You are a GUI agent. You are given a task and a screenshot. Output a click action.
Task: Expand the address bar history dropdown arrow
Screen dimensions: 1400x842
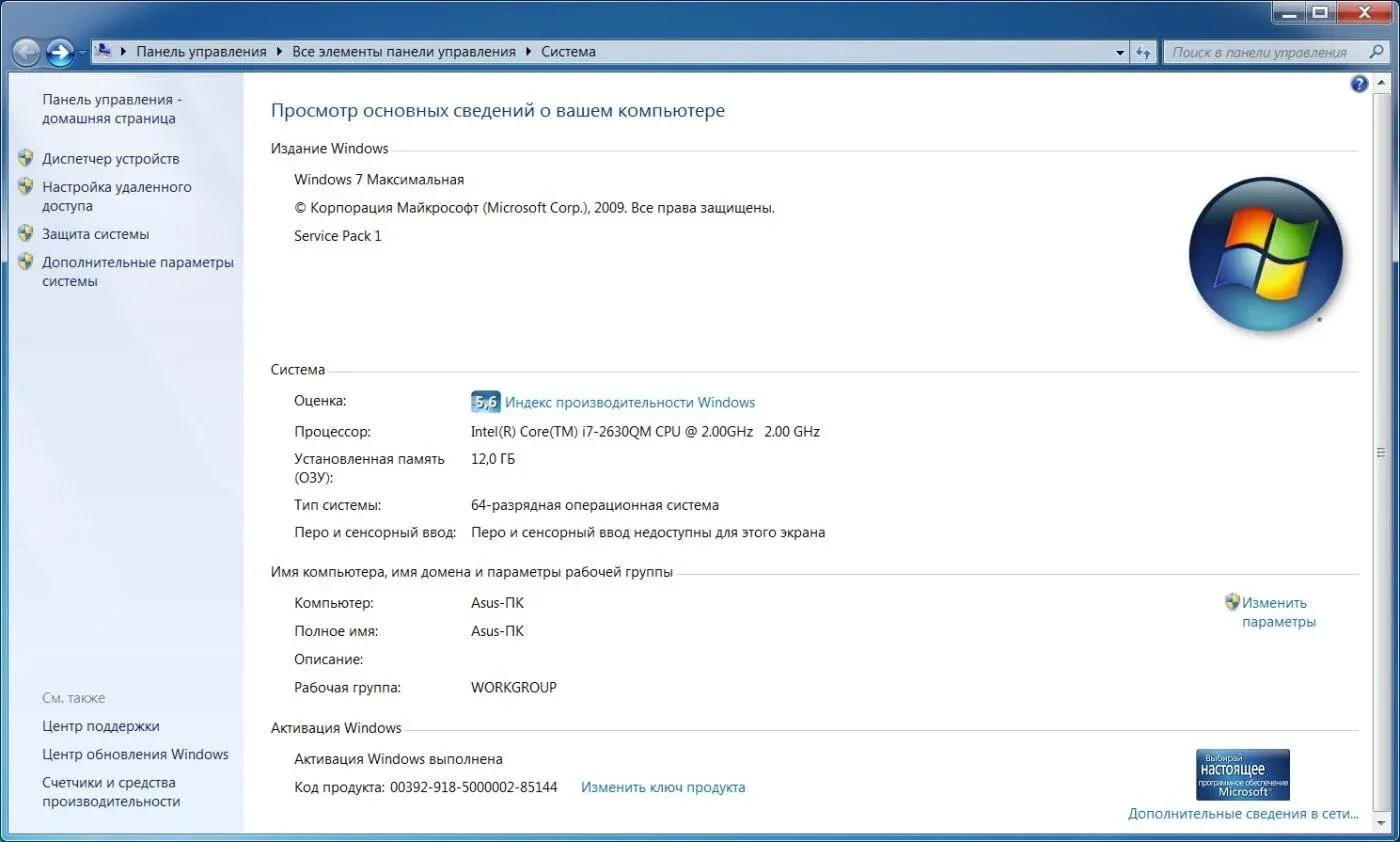click(x=1120, y=52)
